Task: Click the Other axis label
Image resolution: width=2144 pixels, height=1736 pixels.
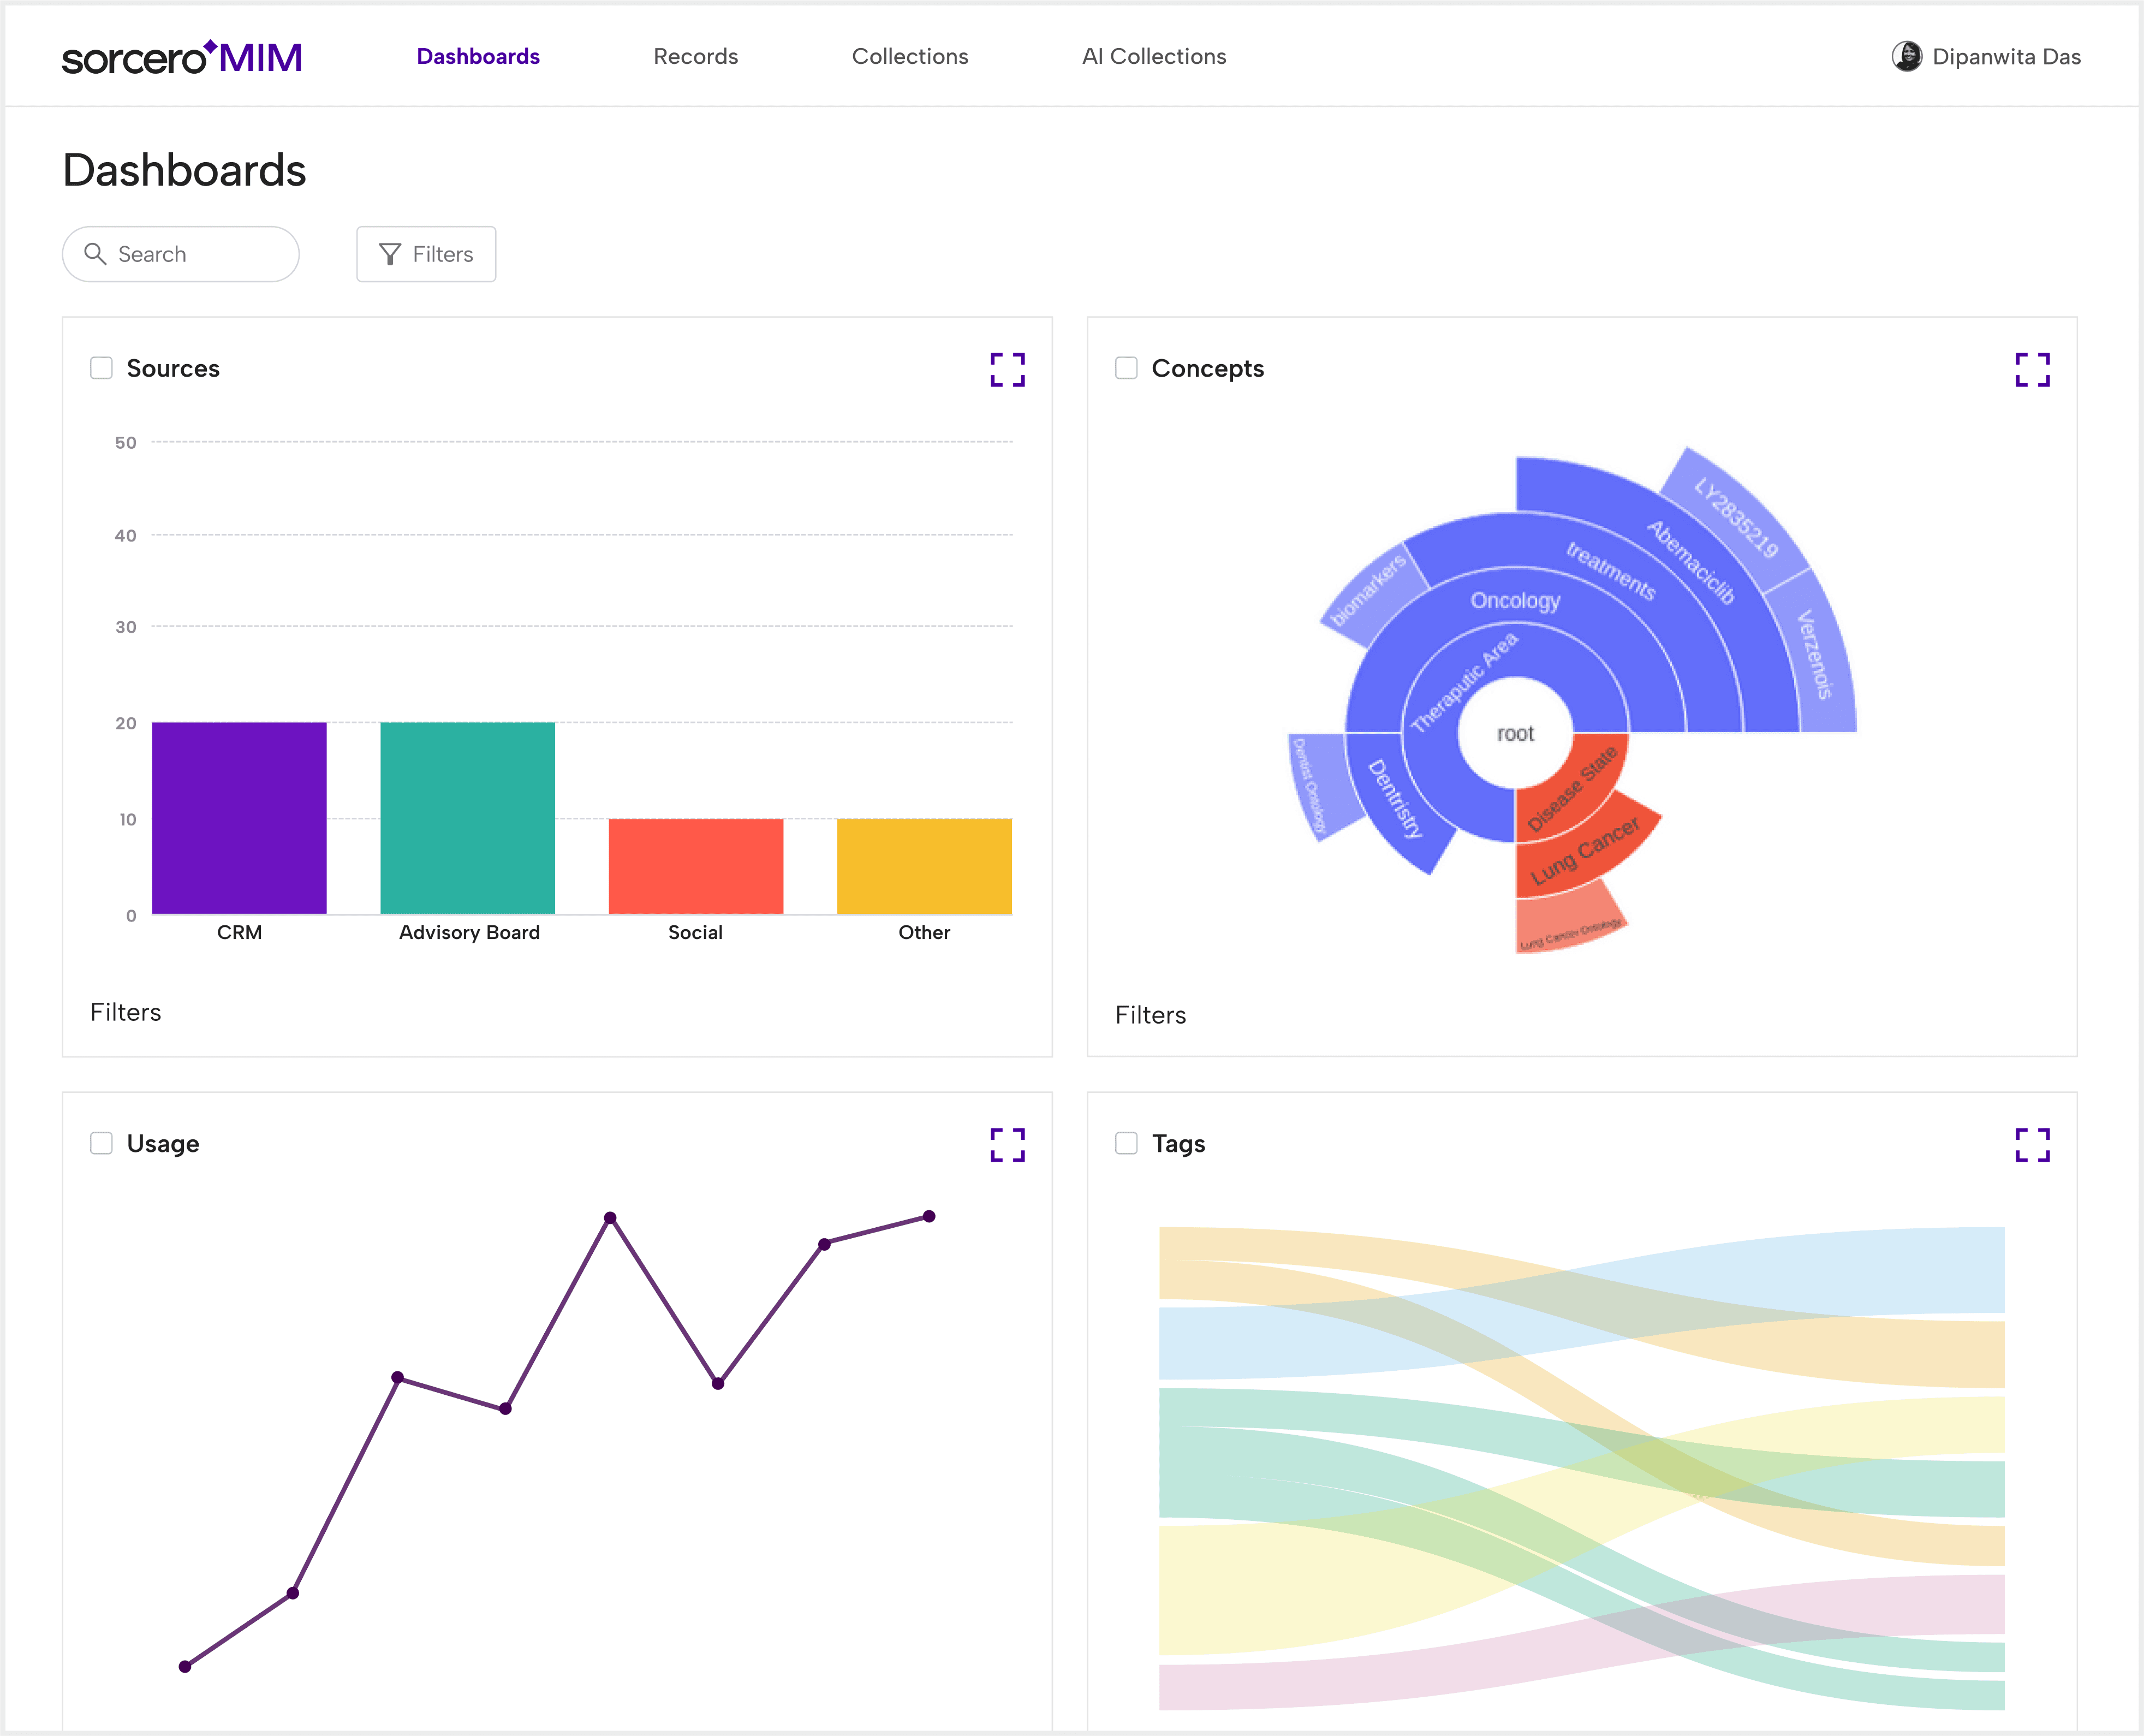Action: [x=924, y=932]
